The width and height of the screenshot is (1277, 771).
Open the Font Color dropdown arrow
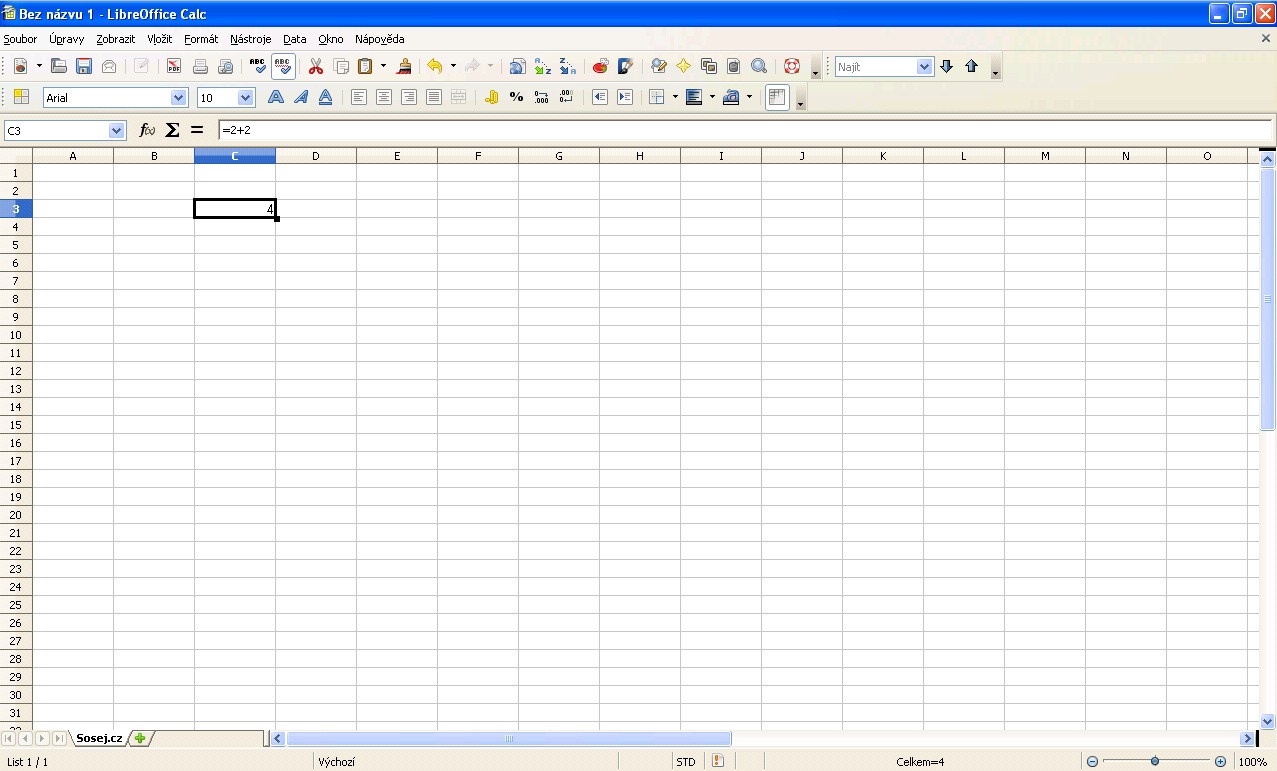749,97
